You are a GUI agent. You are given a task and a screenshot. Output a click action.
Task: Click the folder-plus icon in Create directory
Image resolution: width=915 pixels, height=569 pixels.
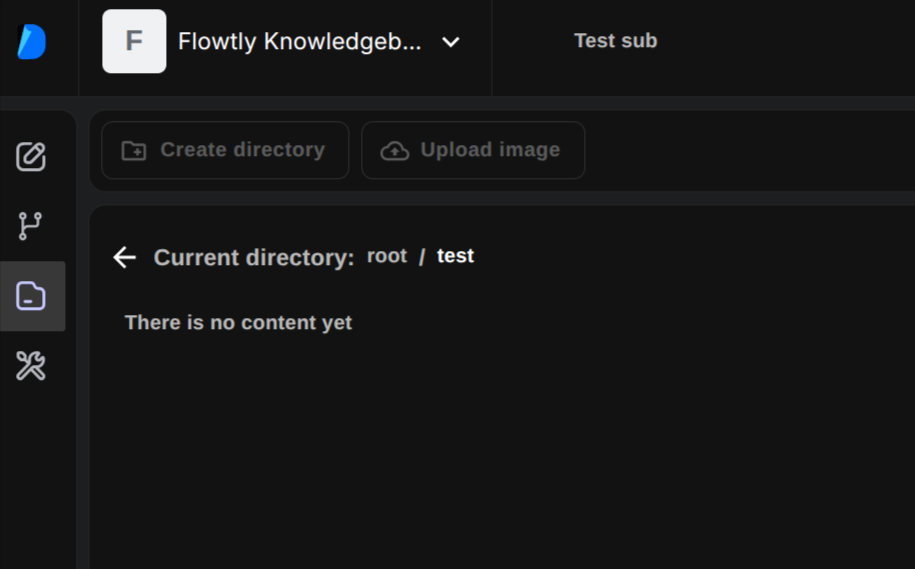[x=134, y=151]
